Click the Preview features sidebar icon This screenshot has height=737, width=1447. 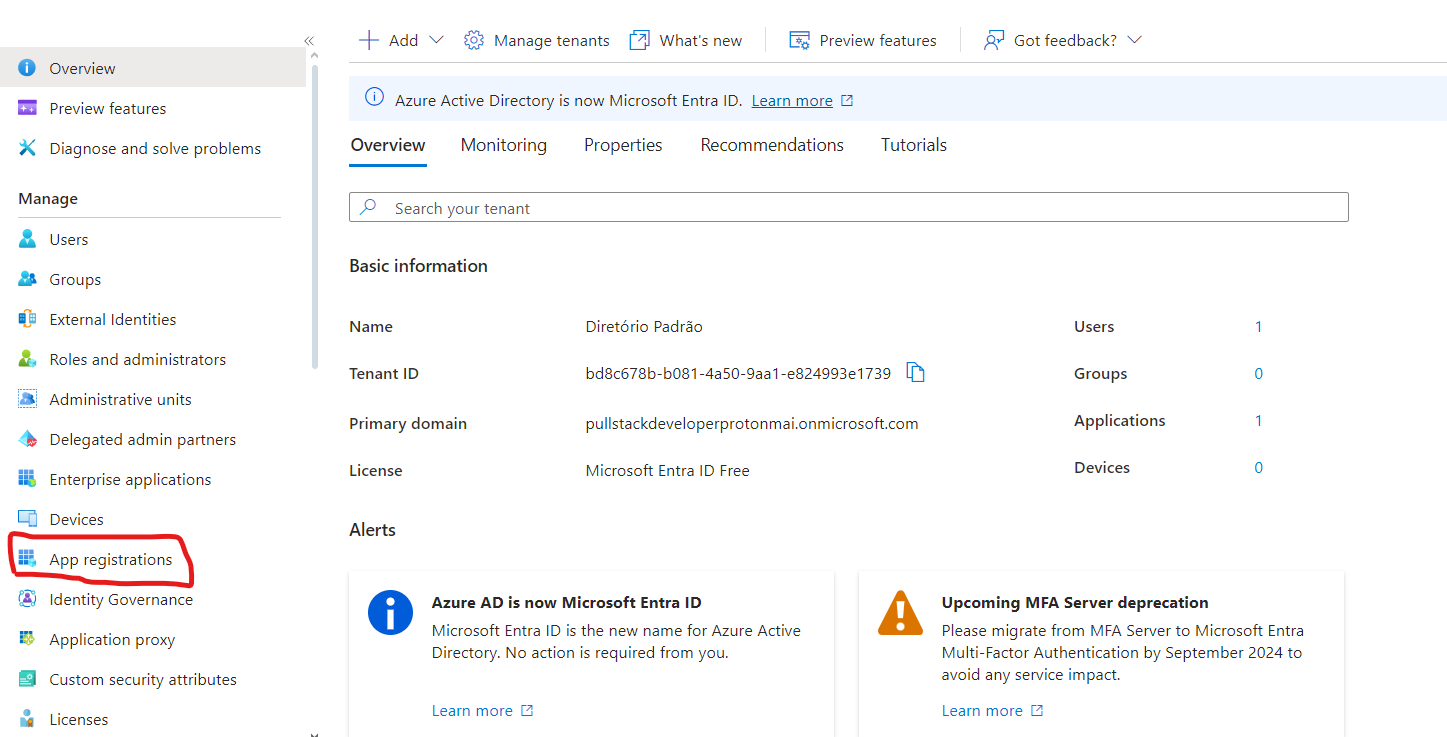(27, 108)
